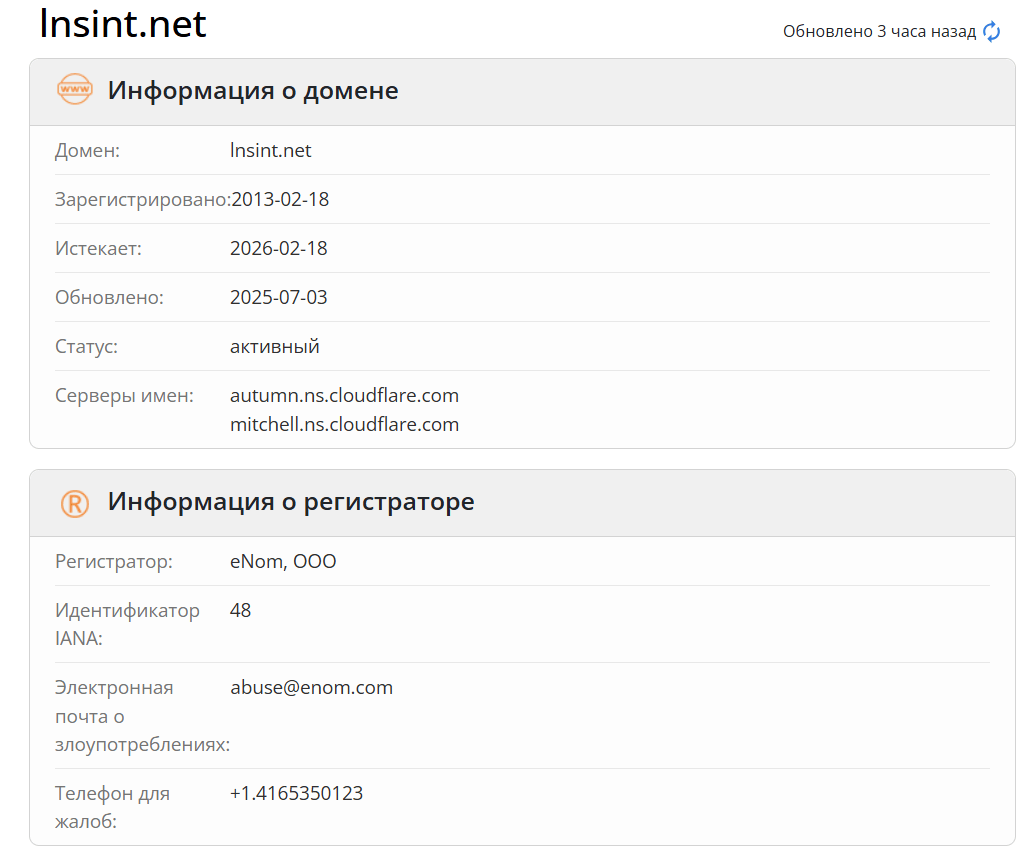Open the mitchell.ns.cloudflare.com name server
The height and width of the screenshot is (855, 1032).
[x=344, y=425]
